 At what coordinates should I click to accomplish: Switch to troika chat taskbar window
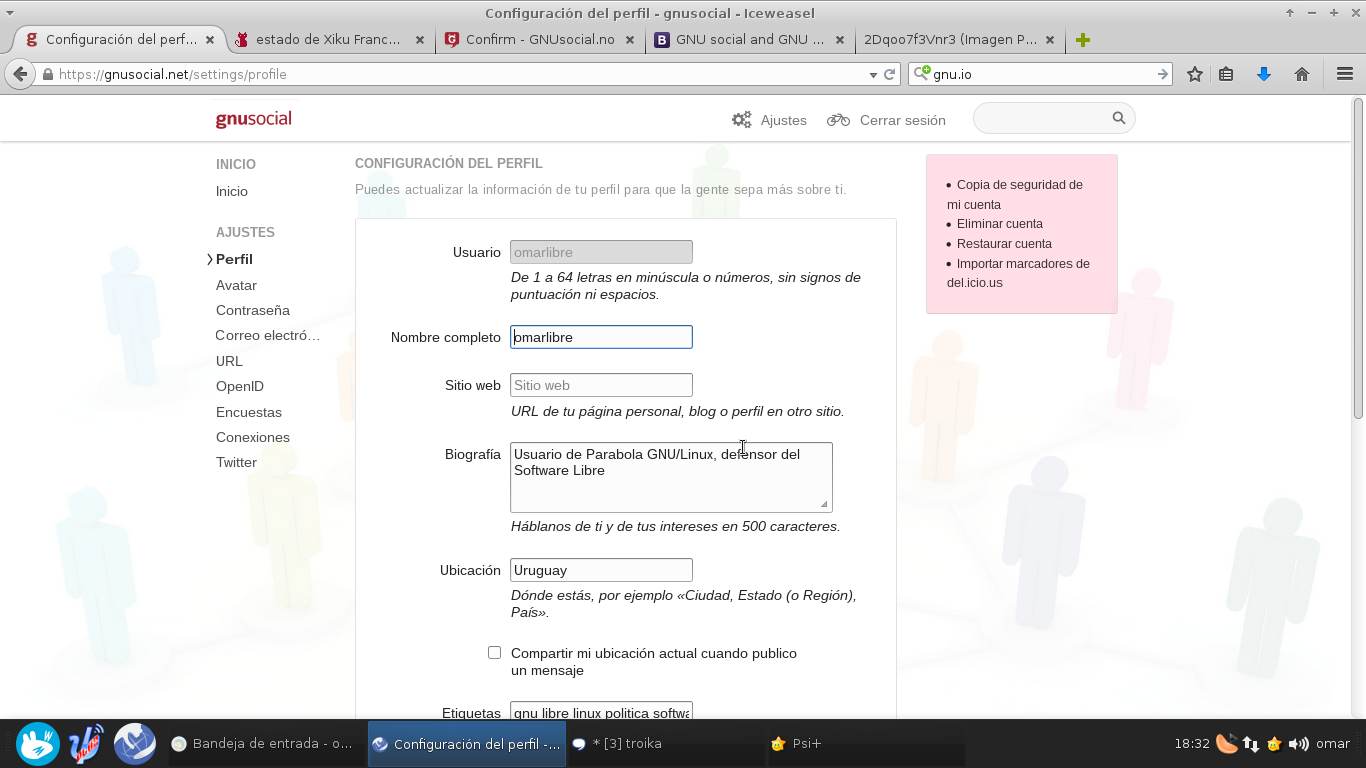(x=665, y=744)
